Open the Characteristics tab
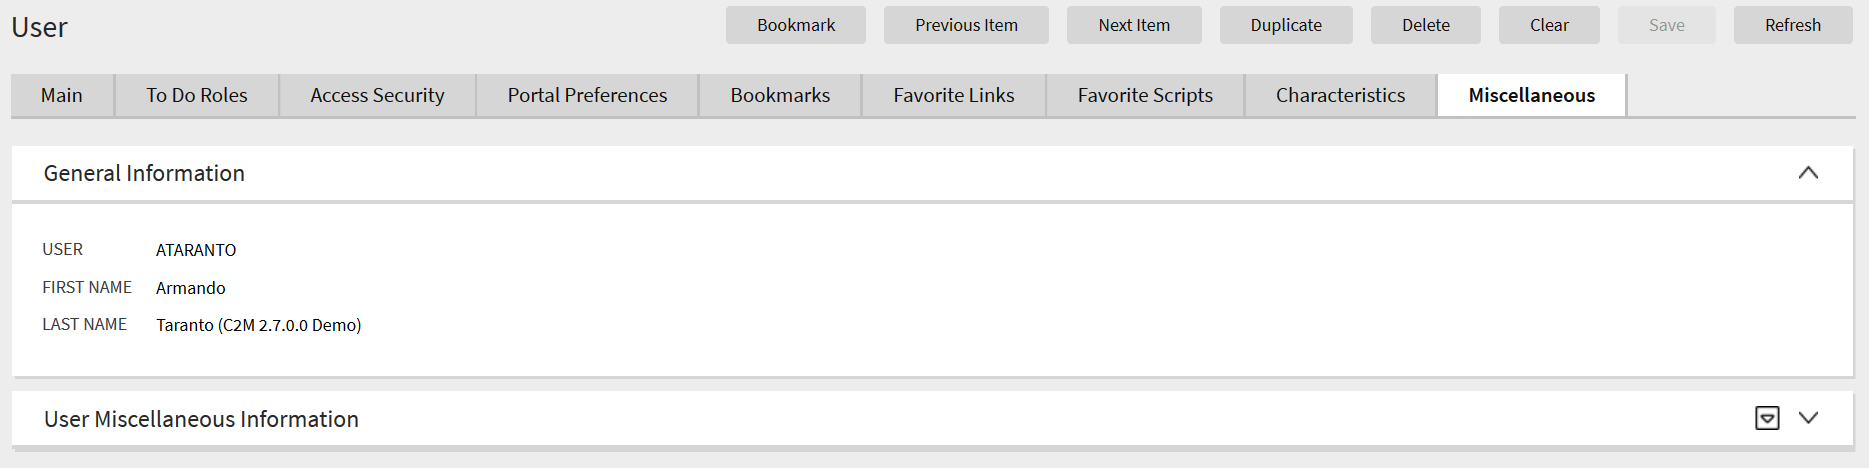Viewport: 1869px width, 468px height. pyautogui.click(x=1340, y=95)
